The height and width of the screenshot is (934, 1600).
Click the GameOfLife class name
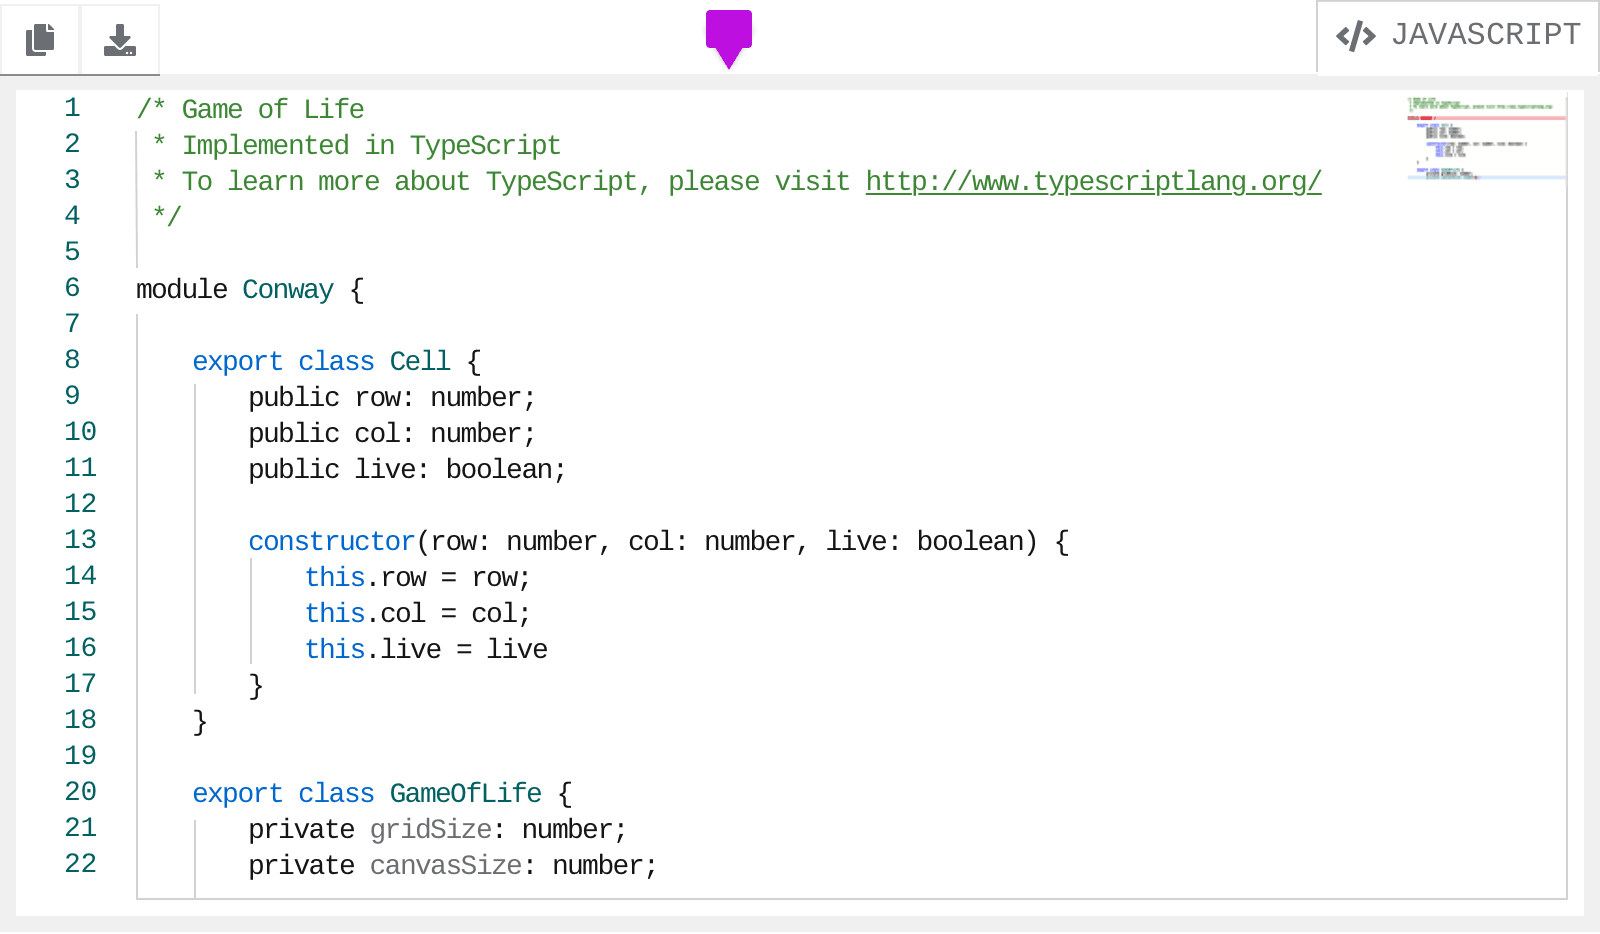point(465,793)
